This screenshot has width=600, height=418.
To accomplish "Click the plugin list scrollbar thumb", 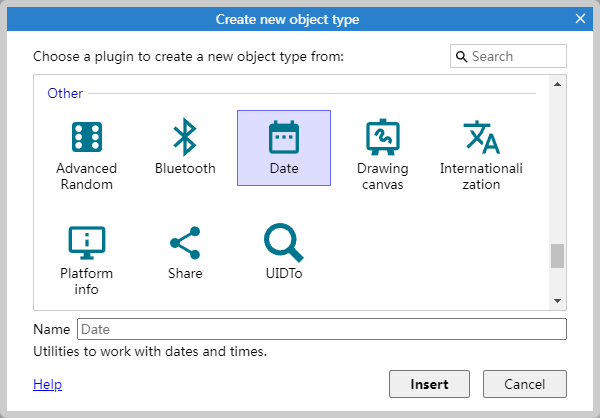I will tap(558, 256).
